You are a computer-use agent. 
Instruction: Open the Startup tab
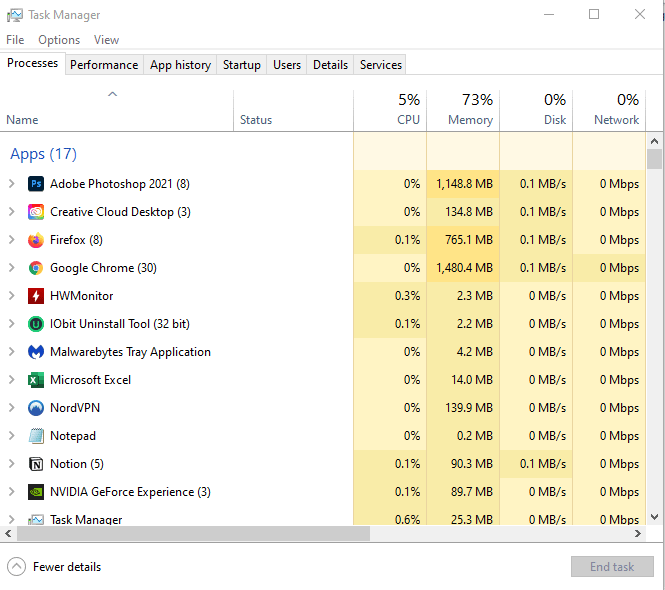(x=242, y=65)
